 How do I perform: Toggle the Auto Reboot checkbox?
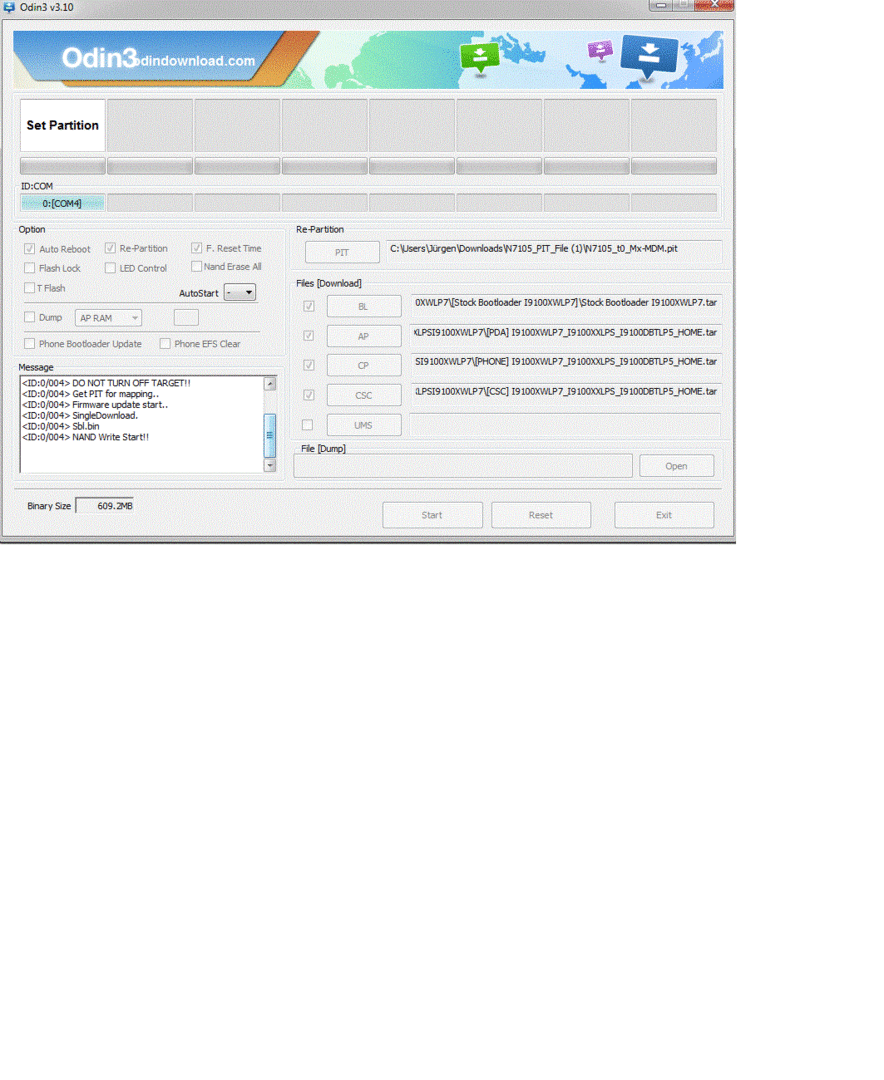pyautogui.click(x=30, y=249)
